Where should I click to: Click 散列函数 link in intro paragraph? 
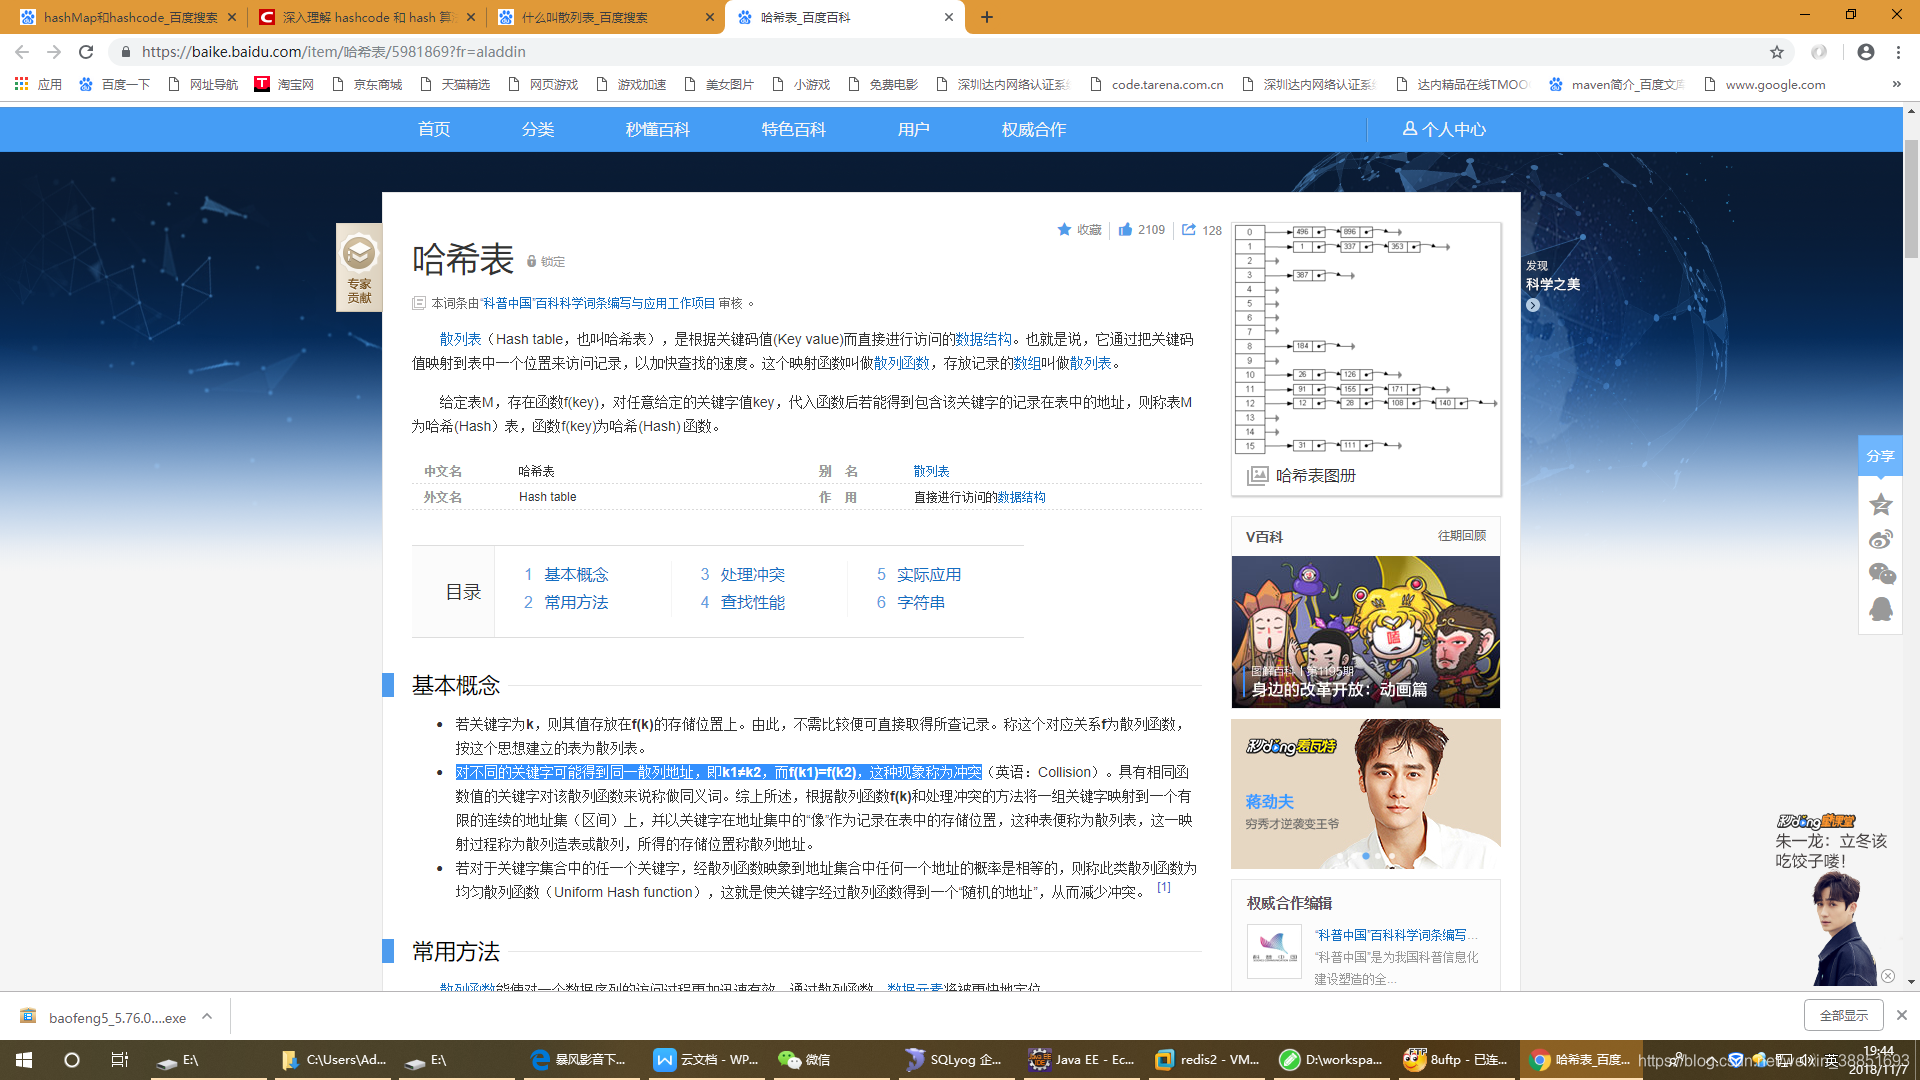tap(901, 363)
